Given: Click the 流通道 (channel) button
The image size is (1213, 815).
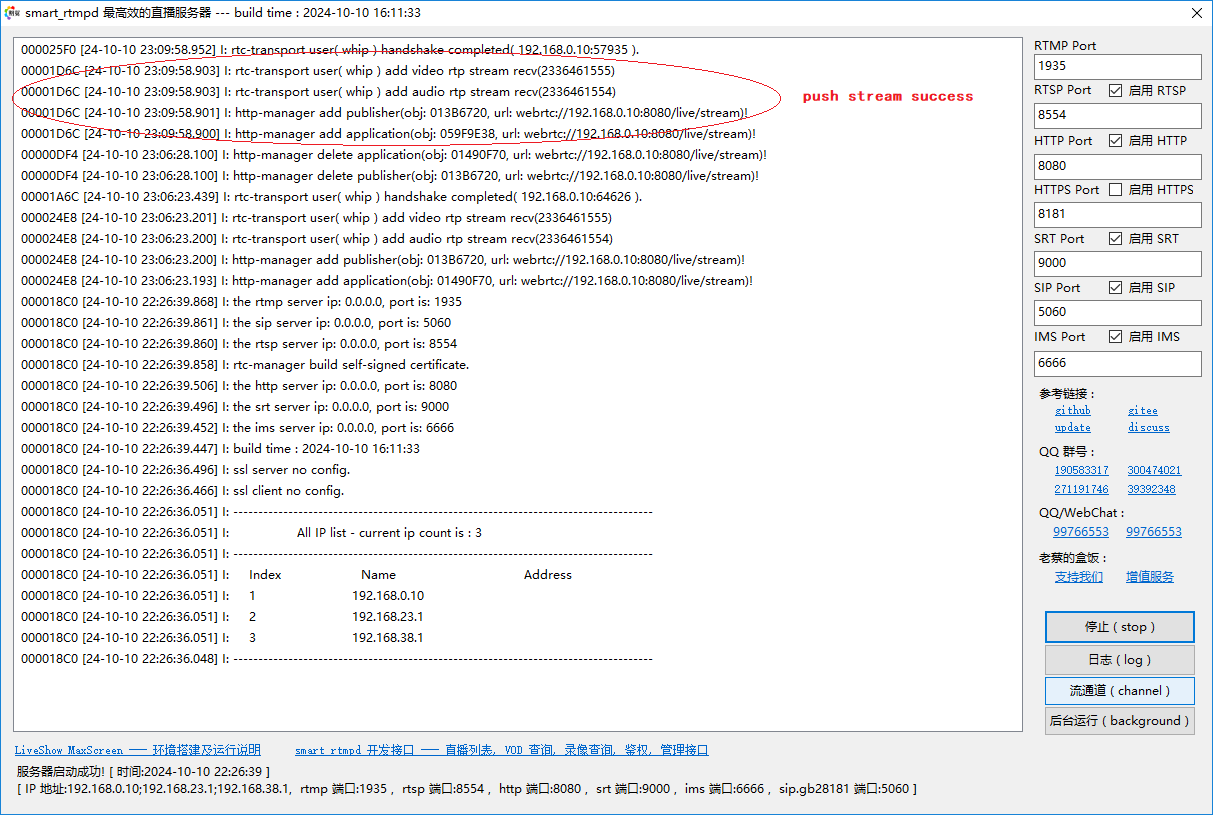Looking at the screenshot, I should pyautogui.click(x=1119, y=691).
